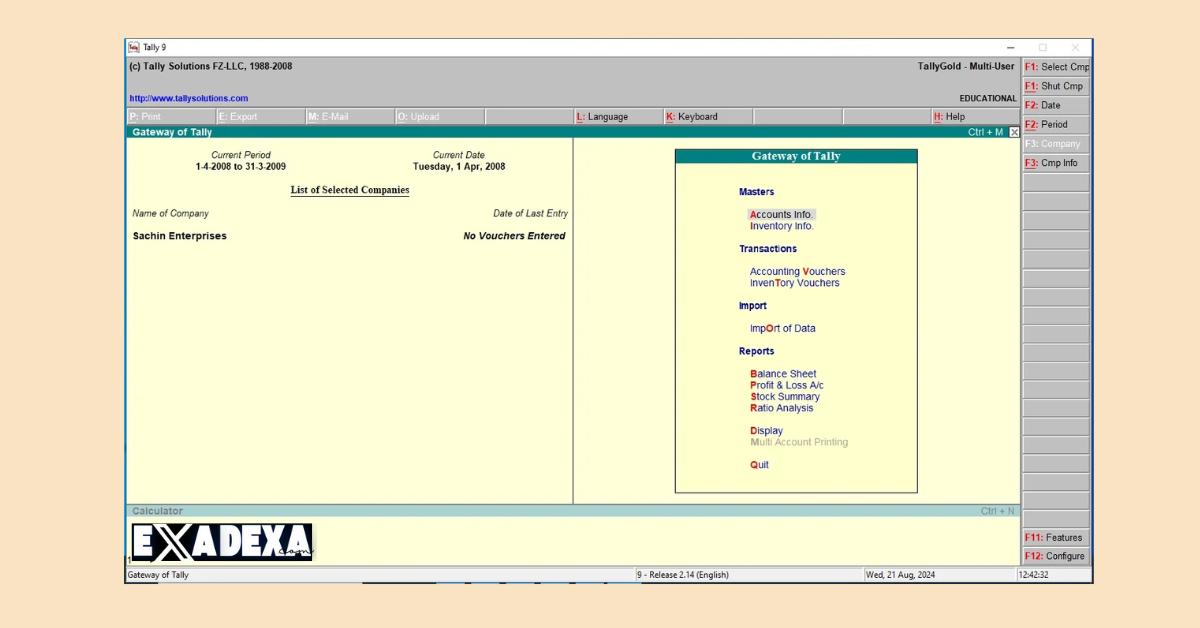Open F12 Configure settings
This screenshot has width=1200, height=628.
[1055, 555]
